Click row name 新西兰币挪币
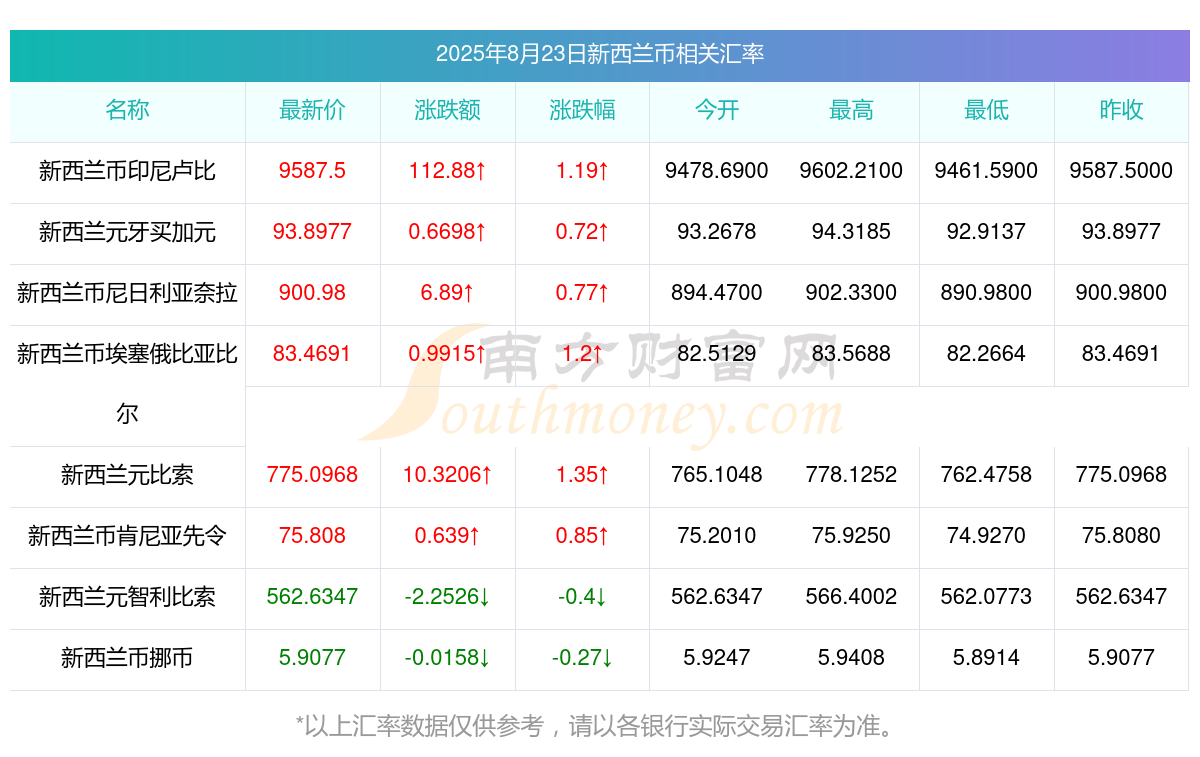This screenshot has height=757, width=1200. pos(127,658)
